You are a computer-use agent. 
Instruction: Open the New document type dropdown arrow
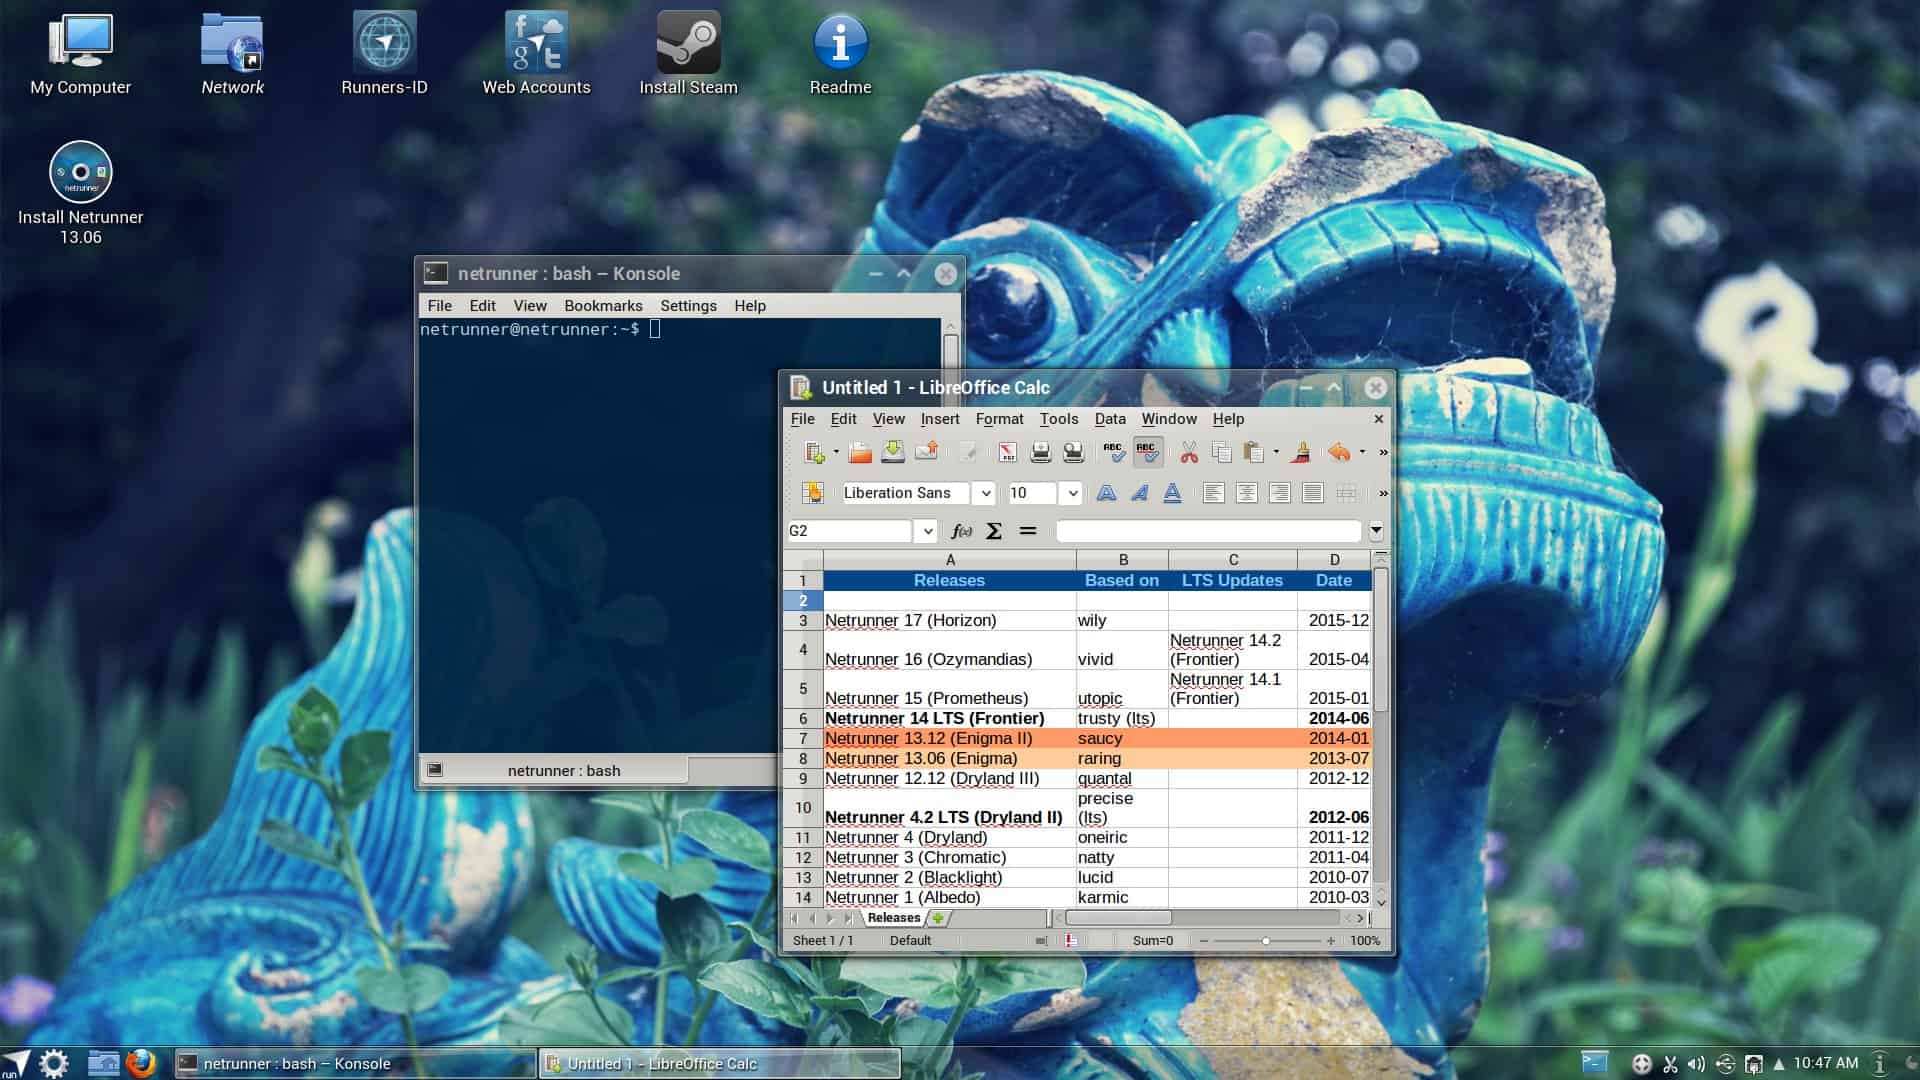tap(836, 453)
